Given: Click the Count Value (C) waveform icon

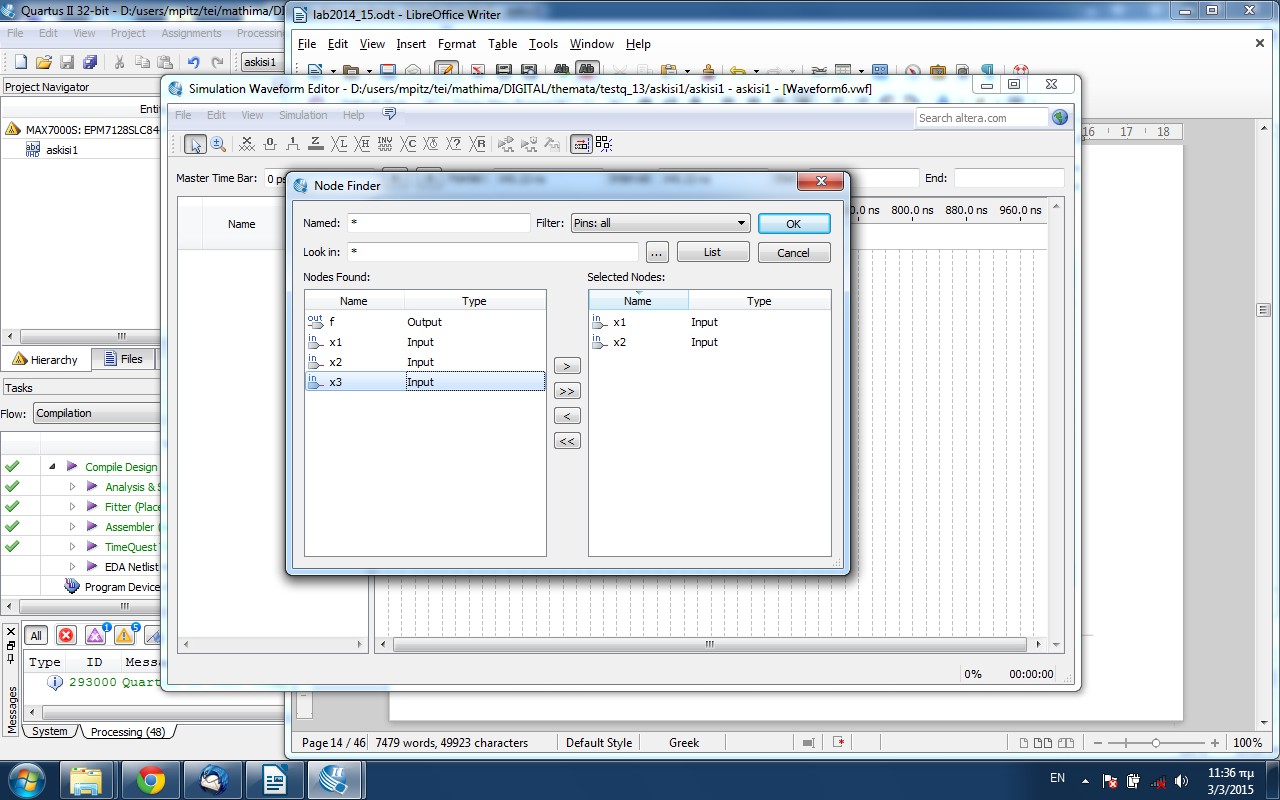Looking at the screenshot, I should [x=408, y=144].
